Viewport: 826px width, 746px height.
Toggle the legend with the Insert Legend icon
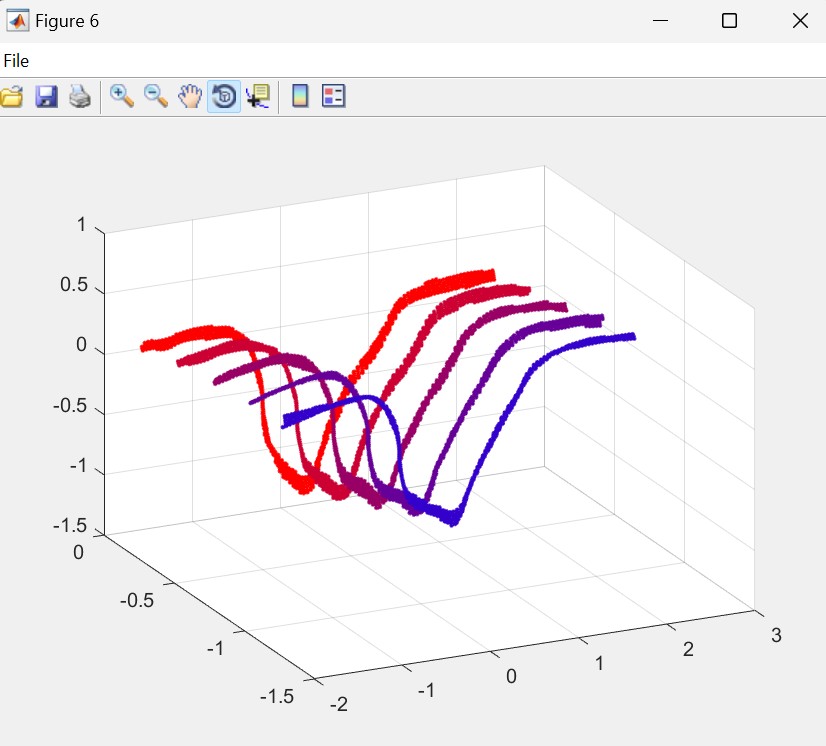333,96
